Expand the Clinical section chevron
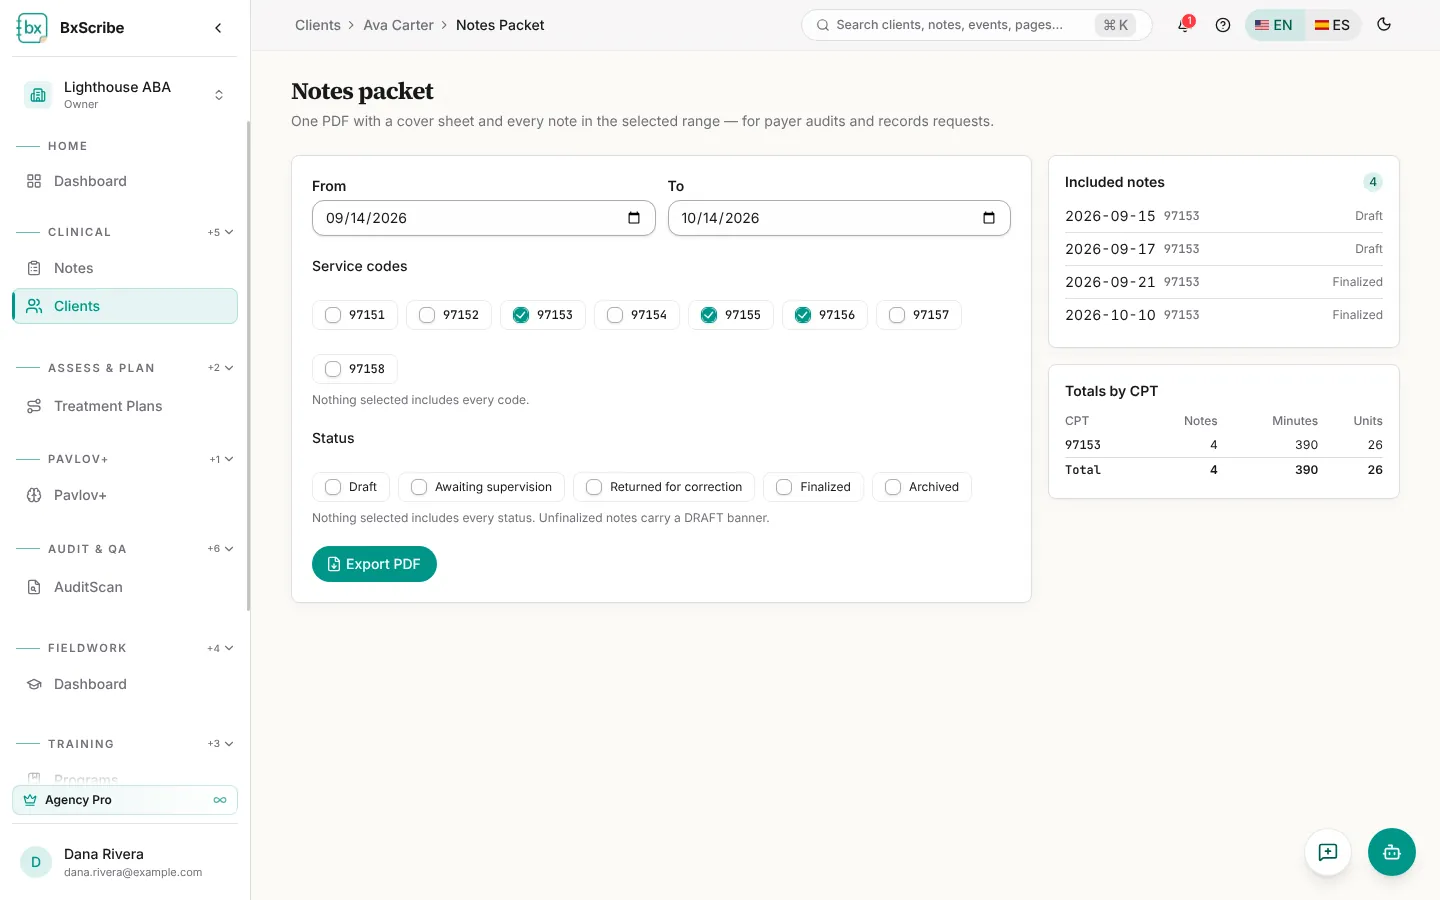The height and width of the screenshot is (900, 1440). (x=229, y=232)
